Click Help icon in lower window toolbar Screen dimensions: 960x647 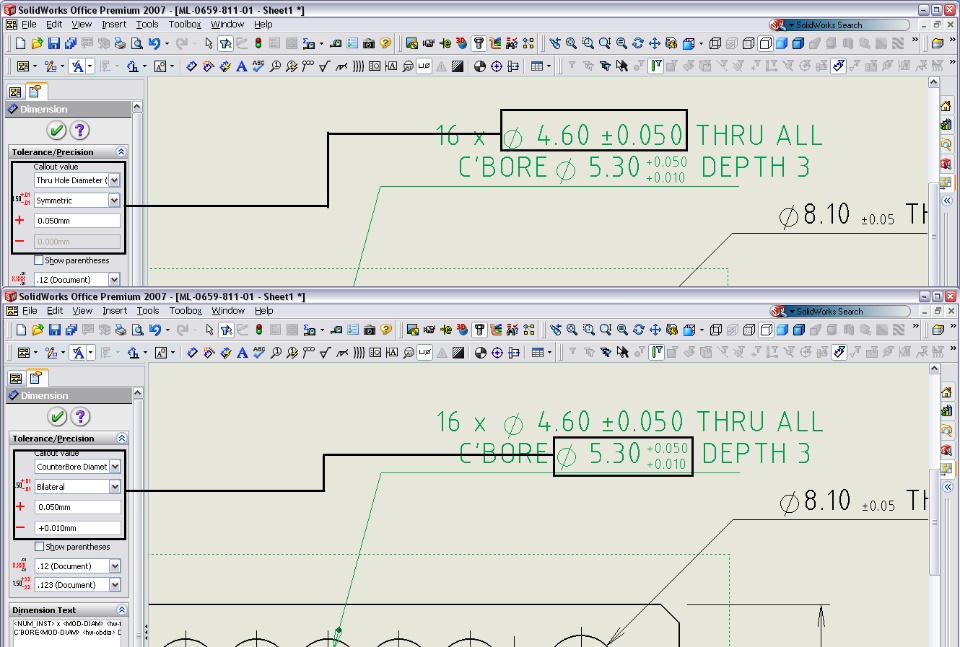386,330
